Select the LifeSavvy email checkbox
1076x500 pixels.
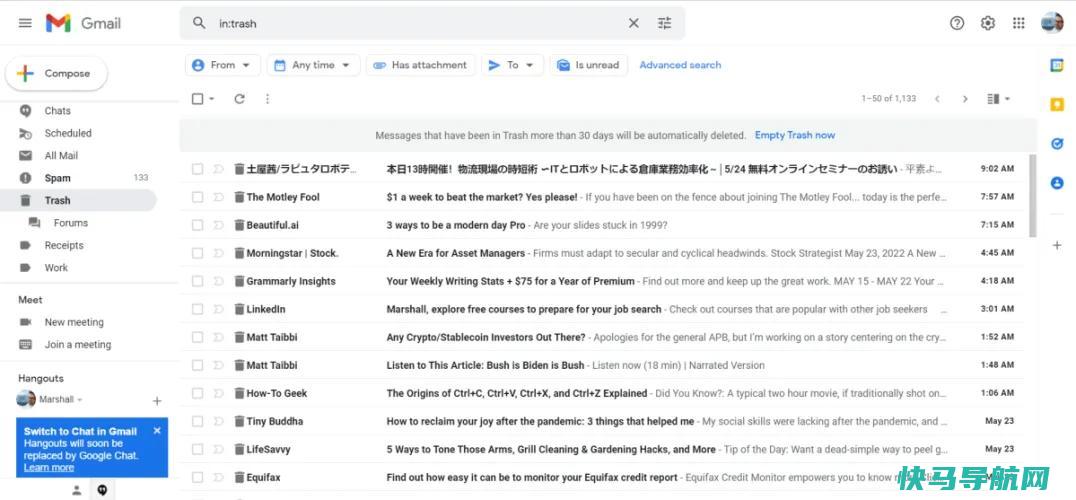point(198,449)
